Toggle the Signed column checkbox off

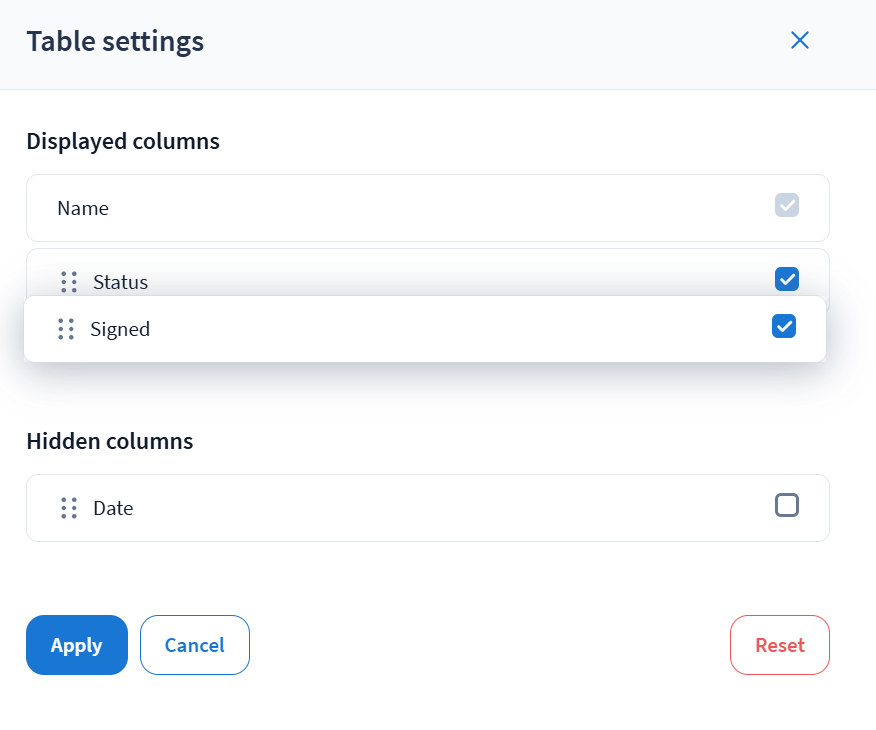[784, 326]
